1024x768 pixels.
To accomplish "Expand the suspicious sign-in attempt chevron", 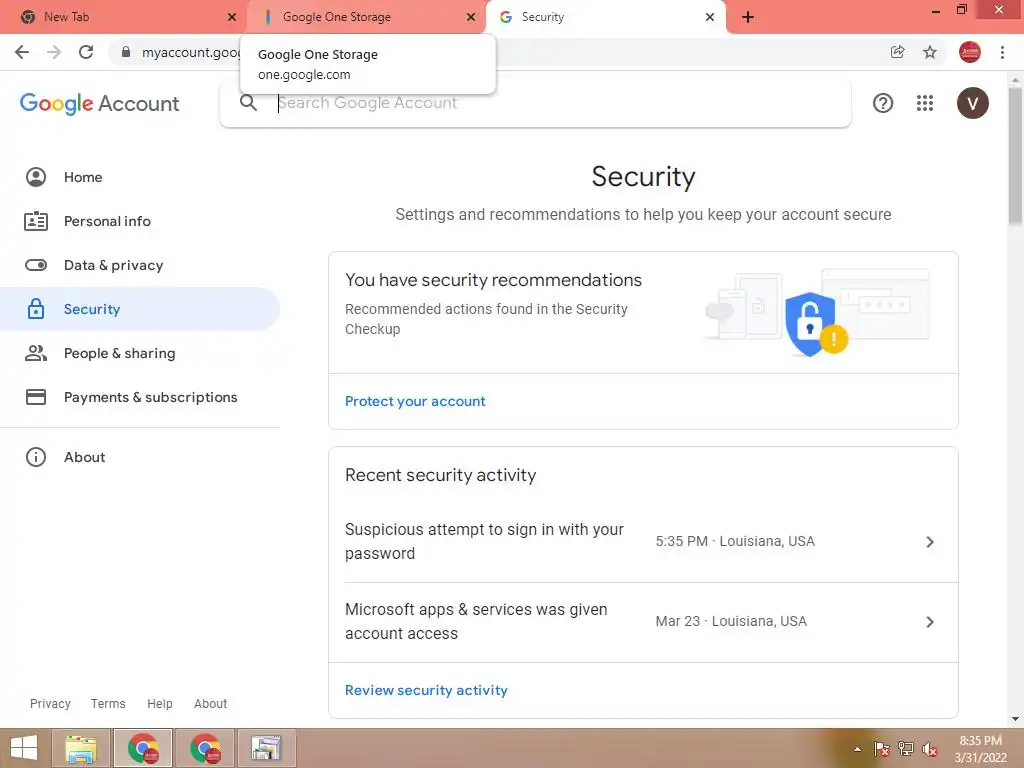I will pyautogui.click(x=930, y=542).
